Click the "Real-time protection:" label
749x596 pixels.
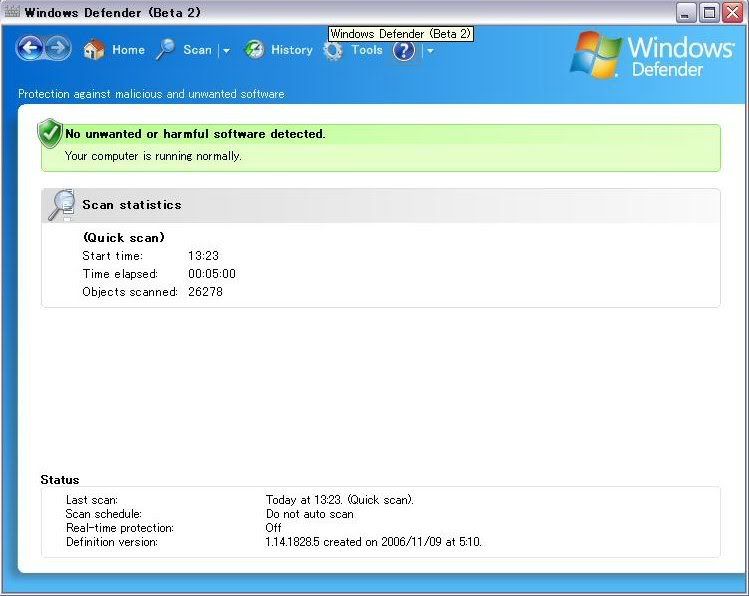point(120,528)
